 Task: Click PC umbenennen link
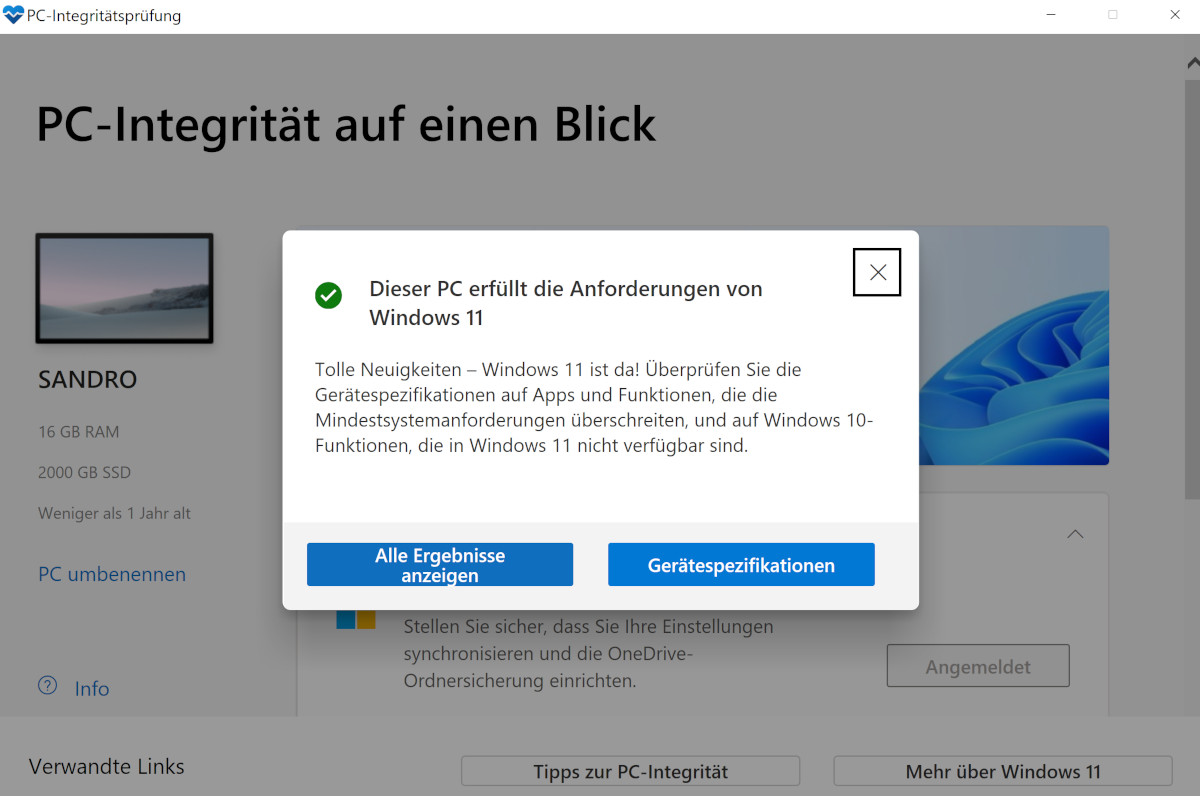click(112, 574)
